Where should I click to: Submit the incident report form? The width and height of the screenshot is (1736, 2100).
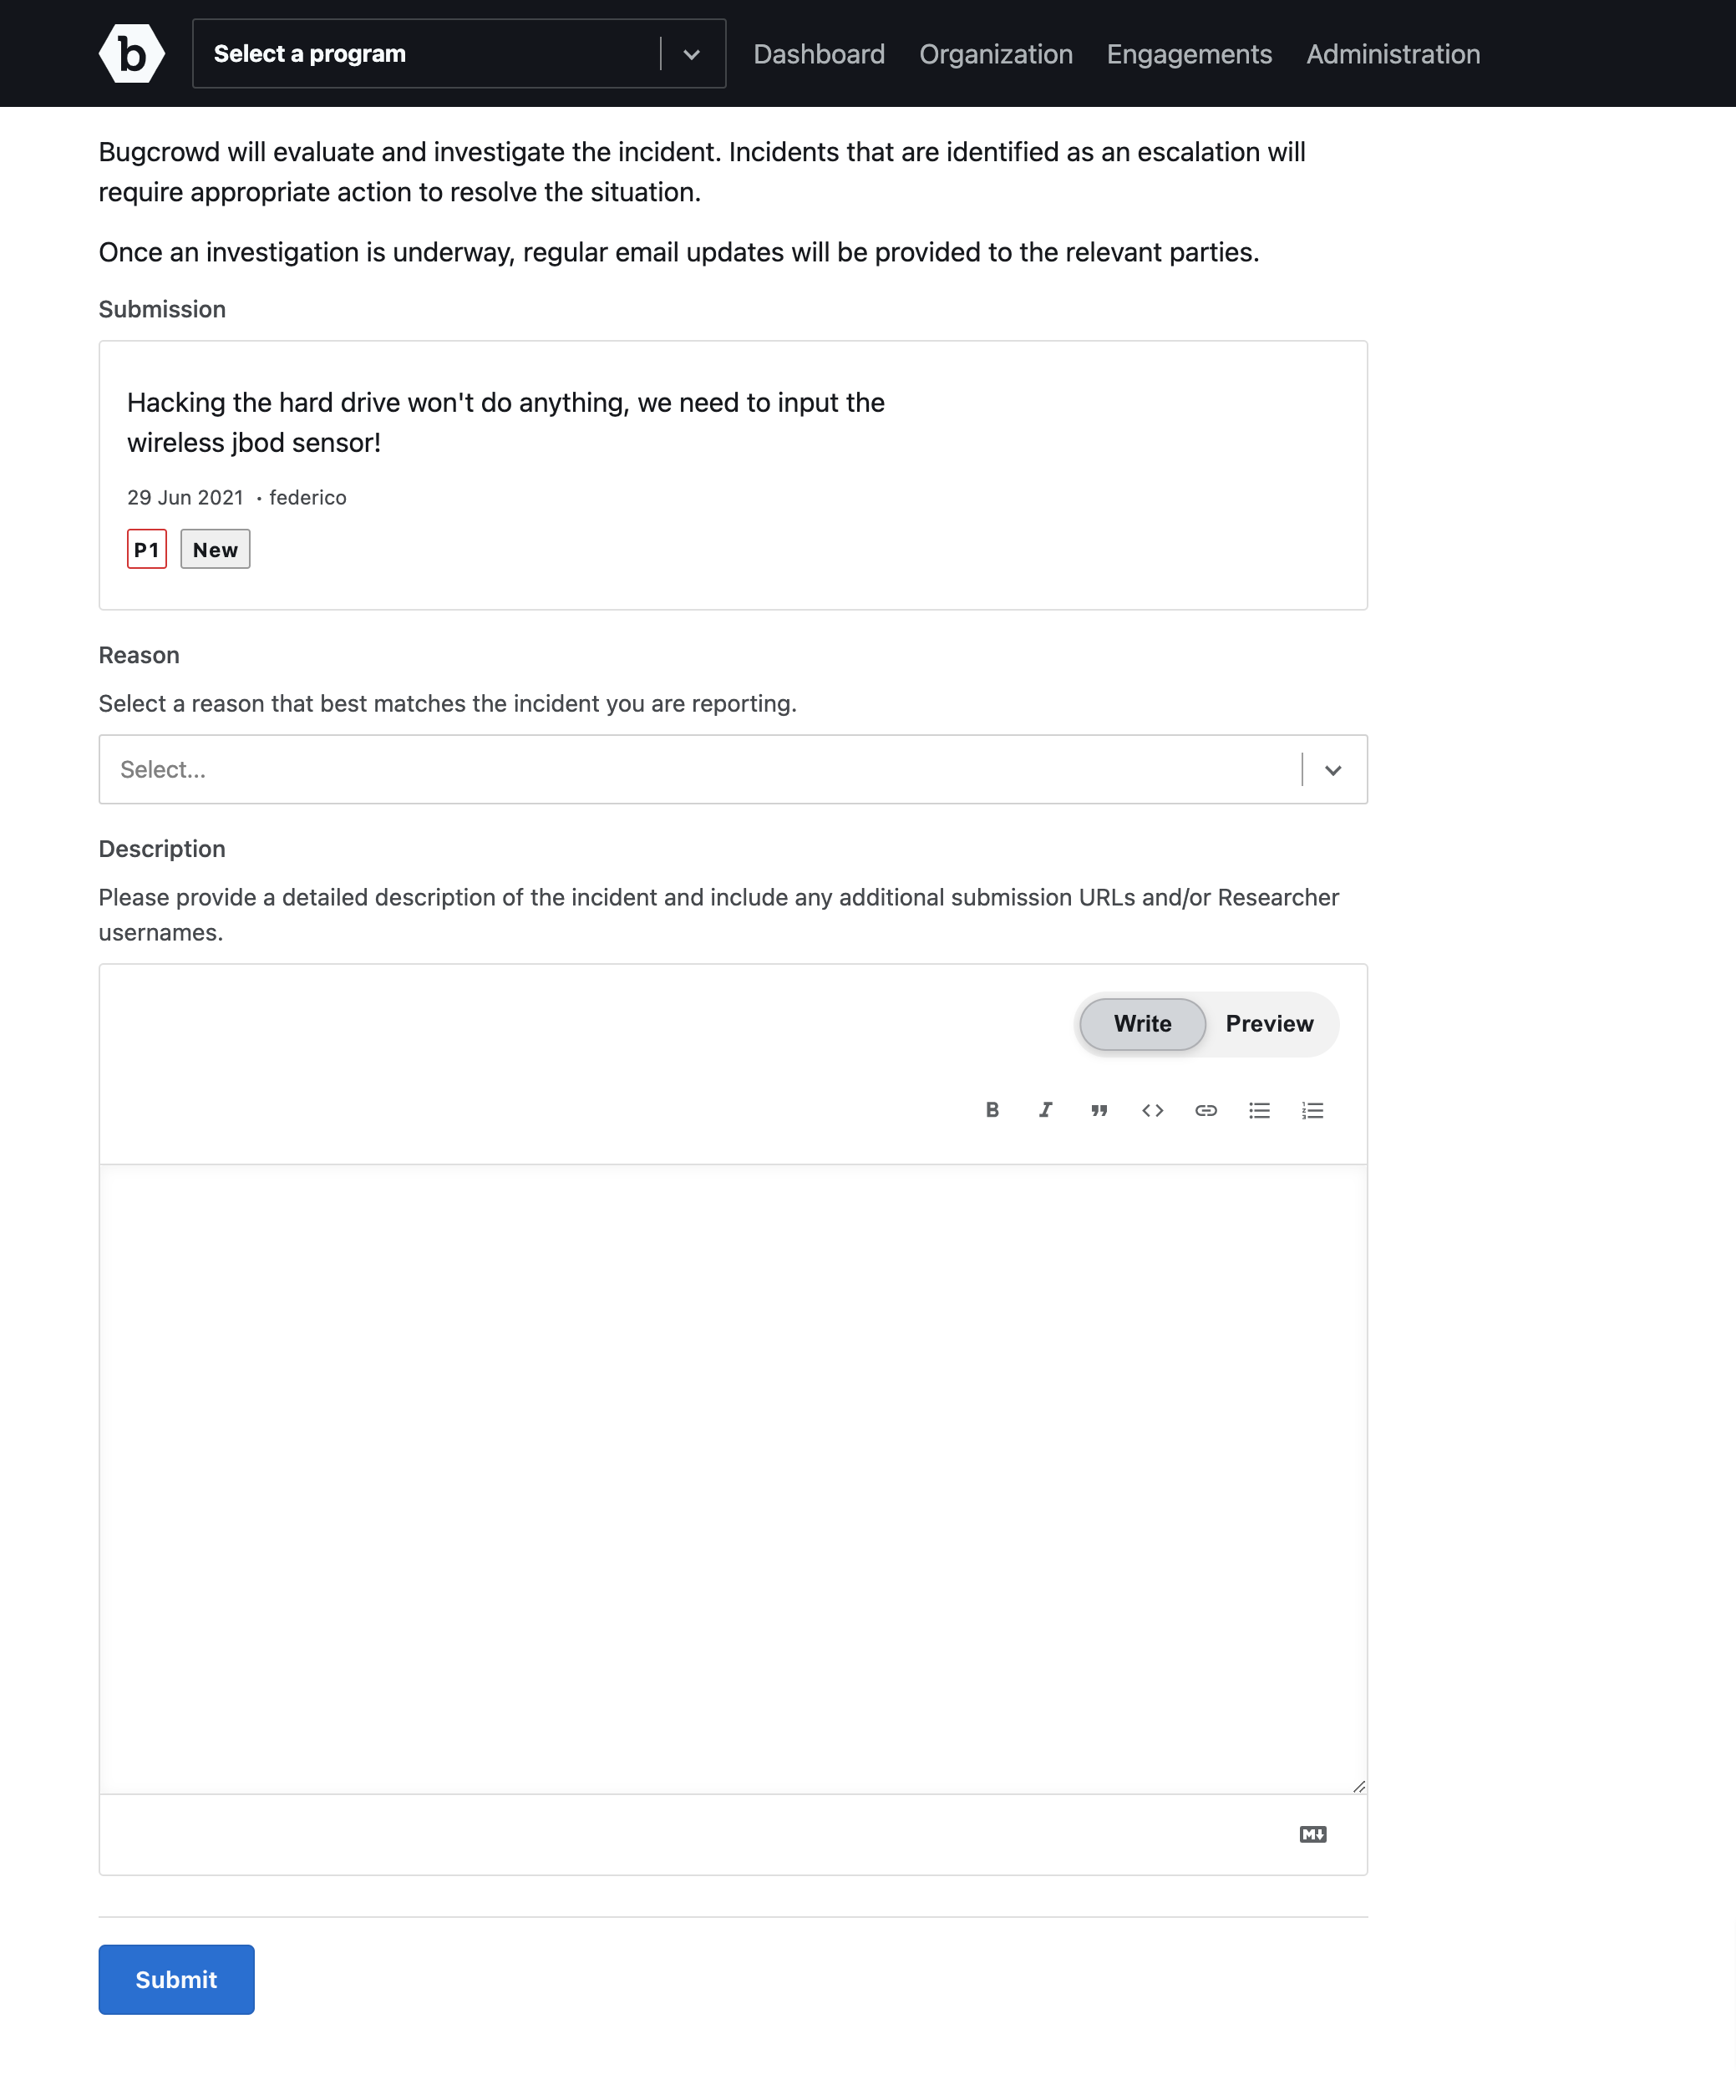(176, 1979)
